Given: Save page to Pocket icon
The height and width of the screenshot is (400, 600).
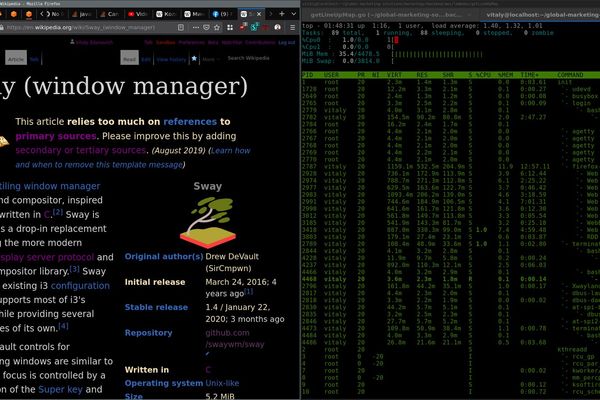Looking at the screenshot, I should coord(206,28).
